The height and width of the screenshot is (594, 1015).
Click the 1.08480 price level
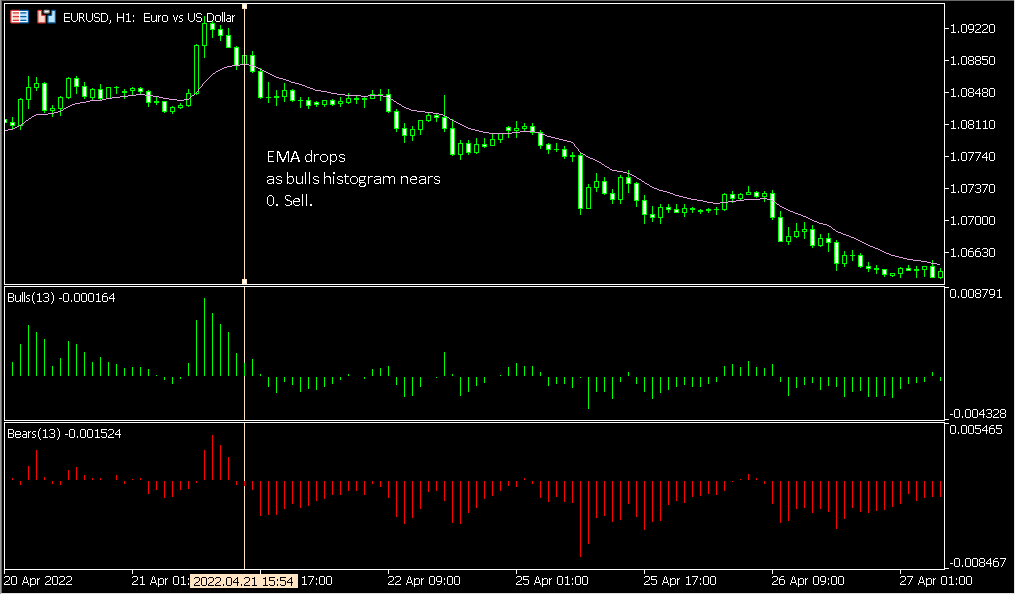pyautogui.click(x=972, y=93)
